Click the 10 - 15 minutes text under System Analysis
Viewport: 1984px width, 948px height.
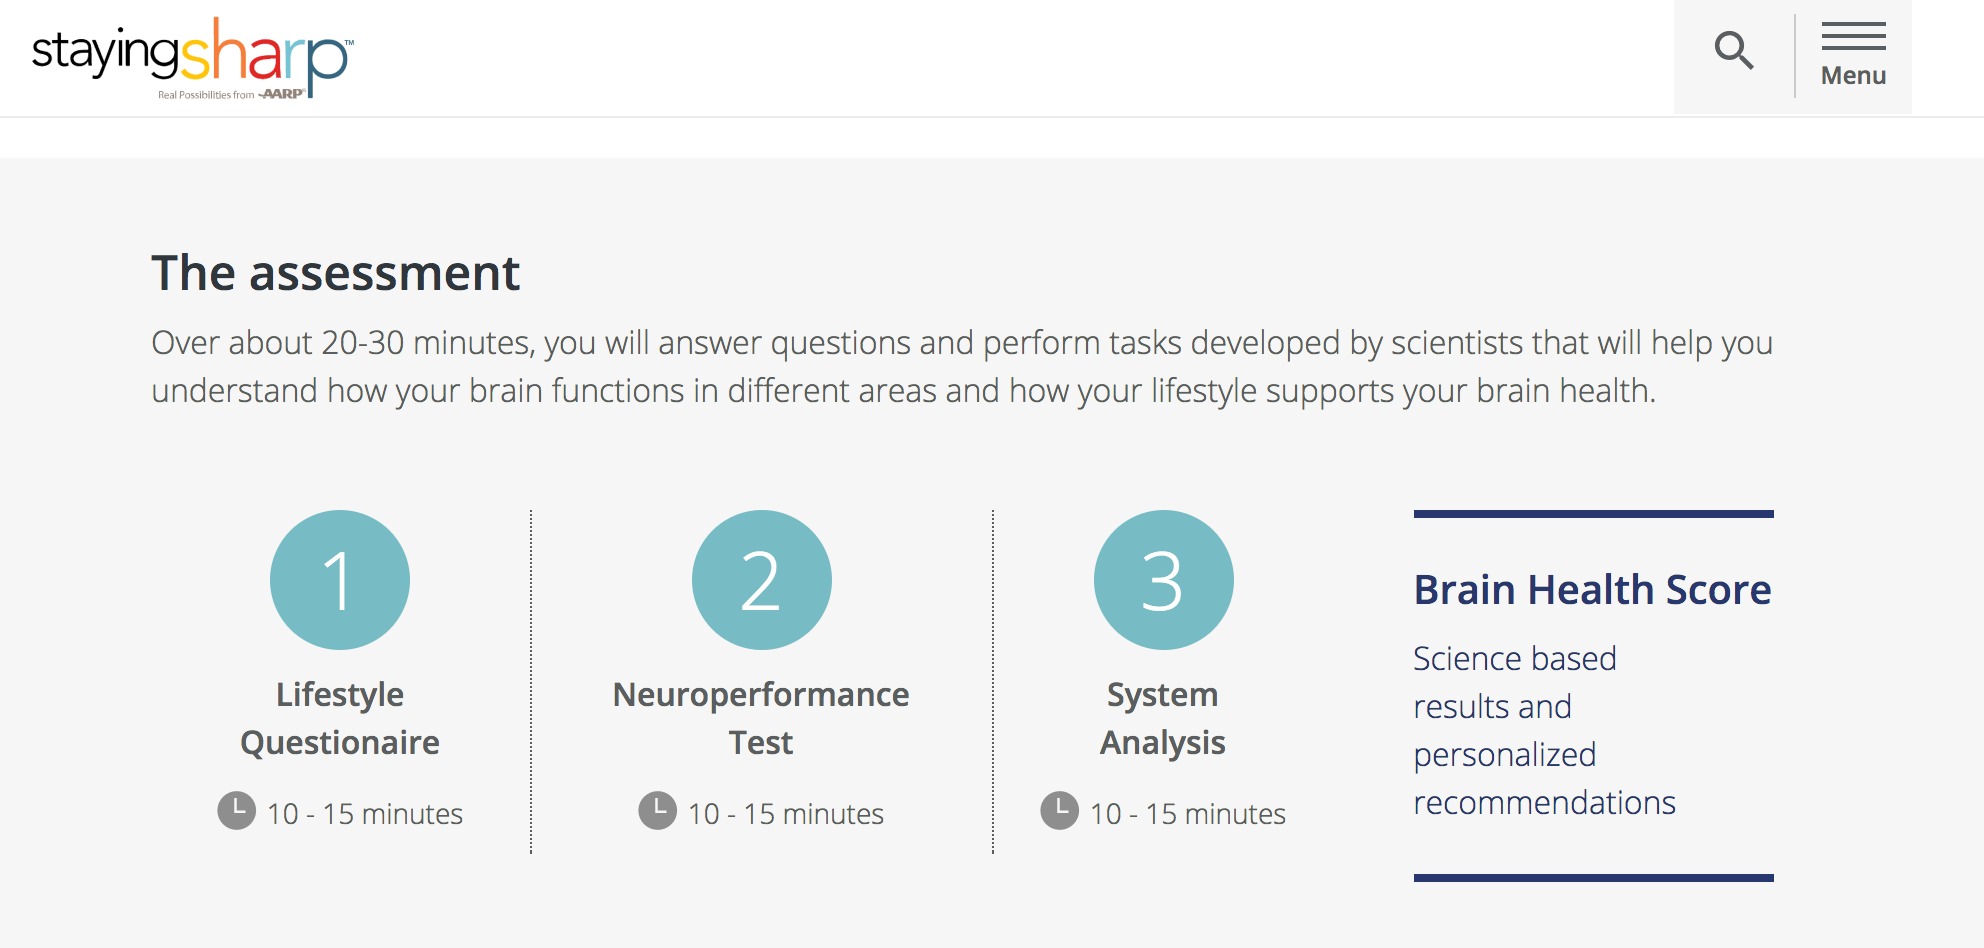click(x=1188, y=814)
